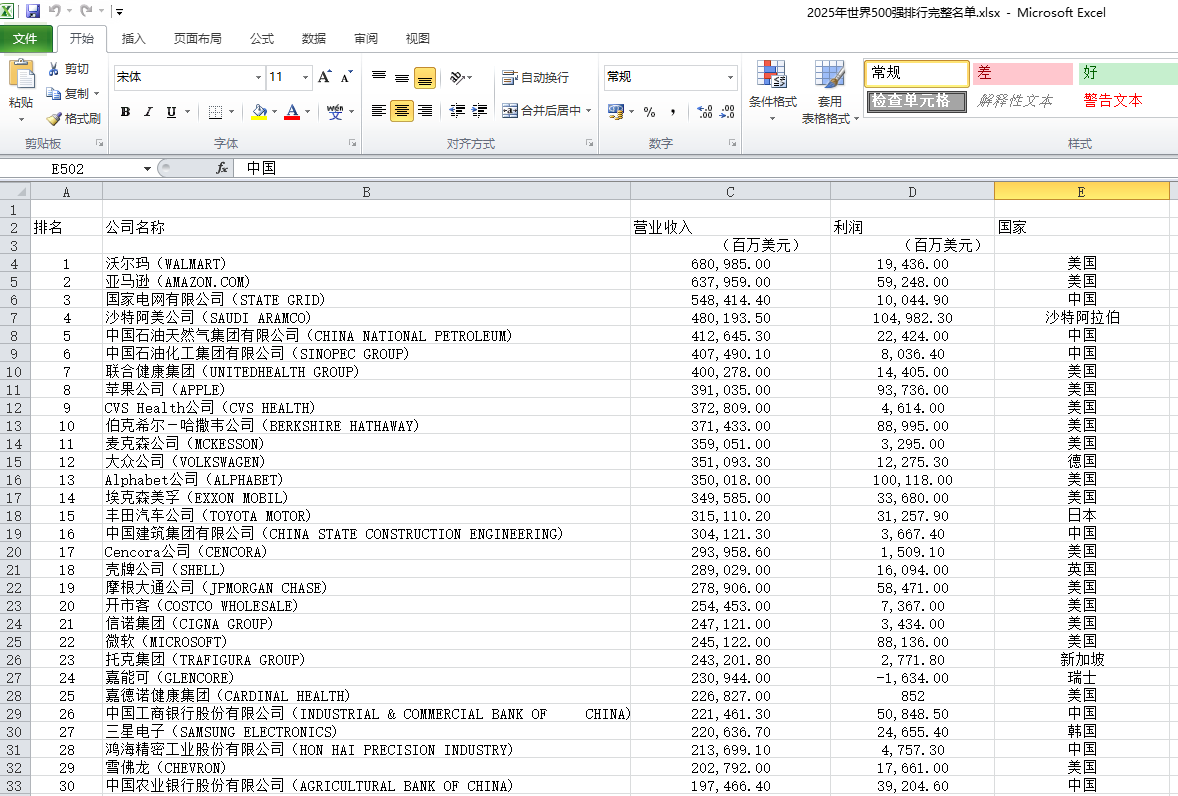Open Format as Table (套用表格格式)
Image resolution: width=1178 pixels, height=796 pixels.
829,92
